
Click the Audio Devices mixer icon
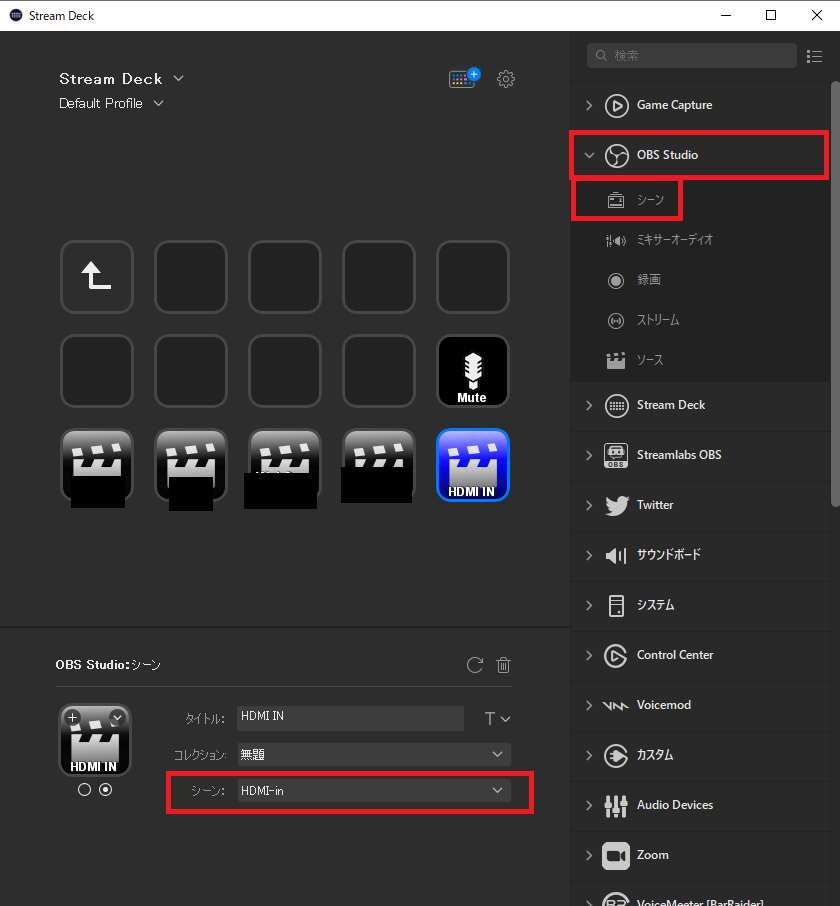(616, 806)
